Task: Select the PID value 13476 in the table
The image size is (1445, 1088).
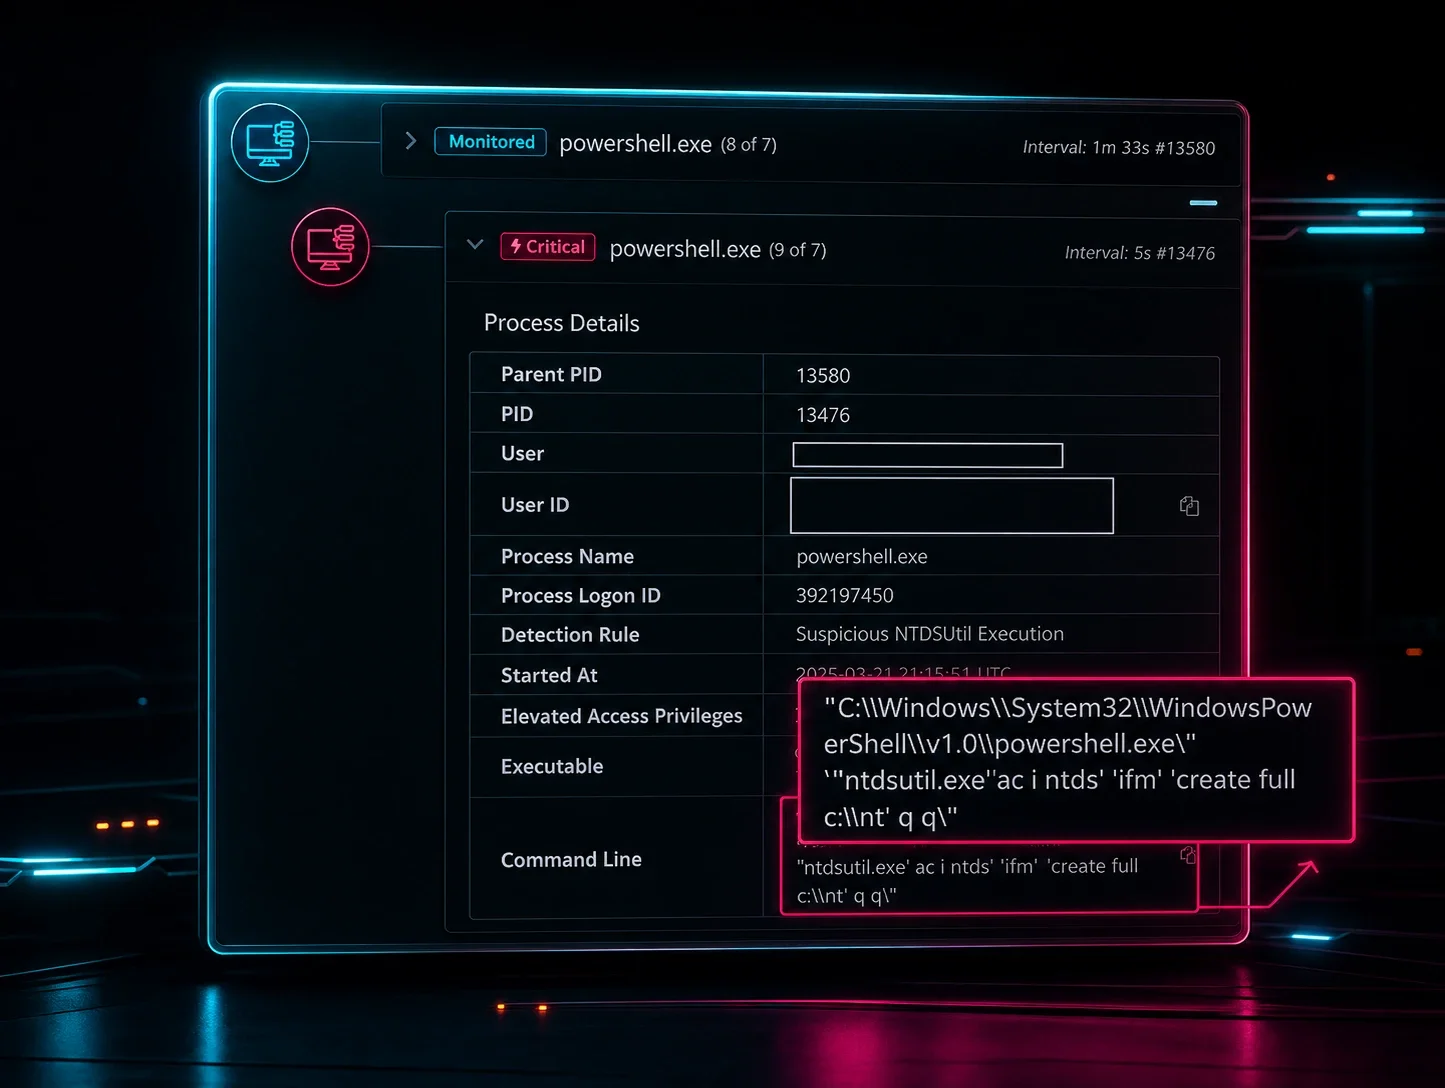Action: 823,415
